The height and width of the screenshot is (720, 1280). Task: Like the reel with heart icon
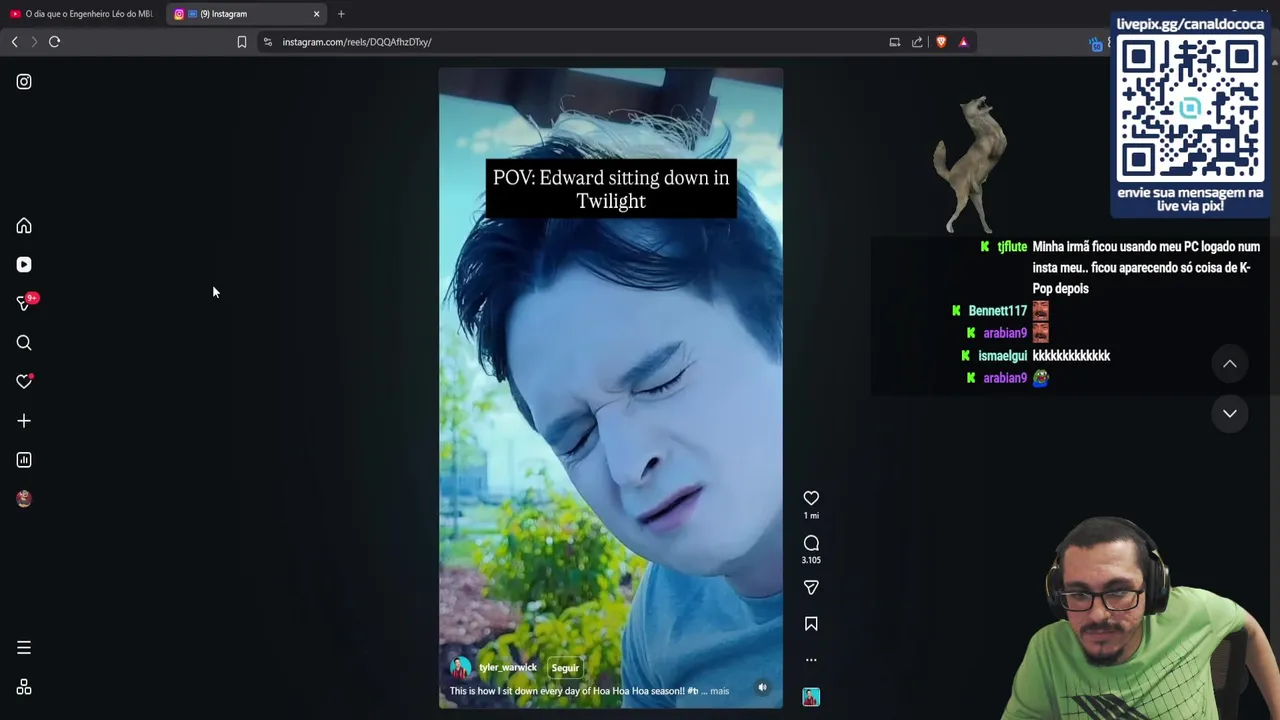coord(811,498)
